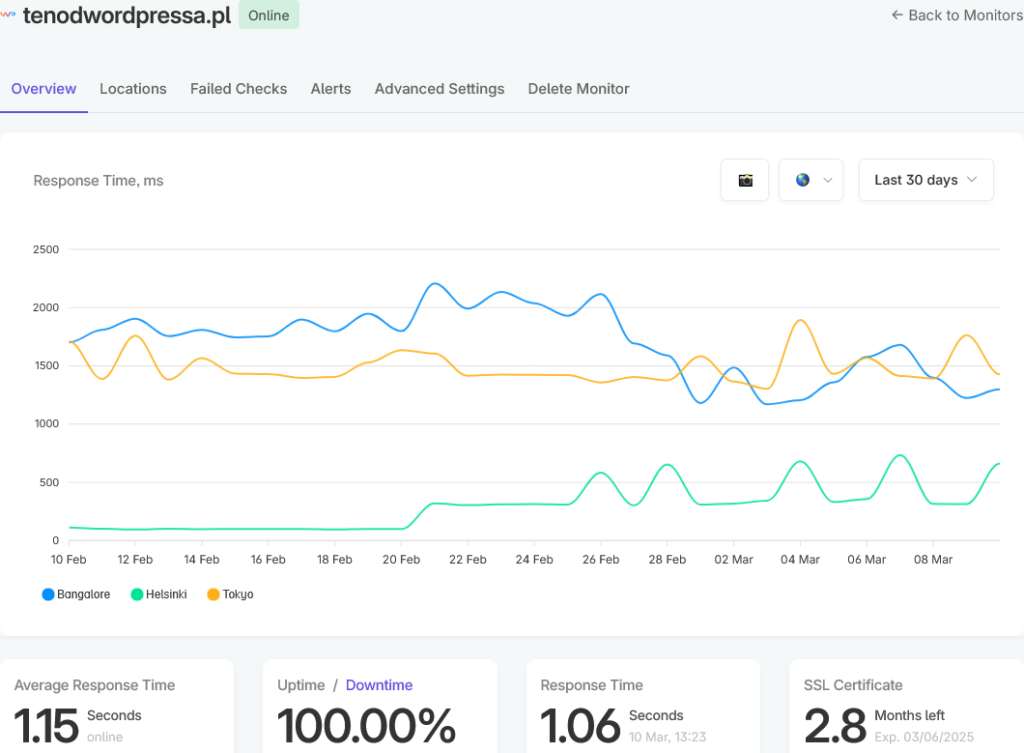Click the Response Time, ms chart title
The height and width of the screenshot is (753, 1024).
(x=99, y=181)
